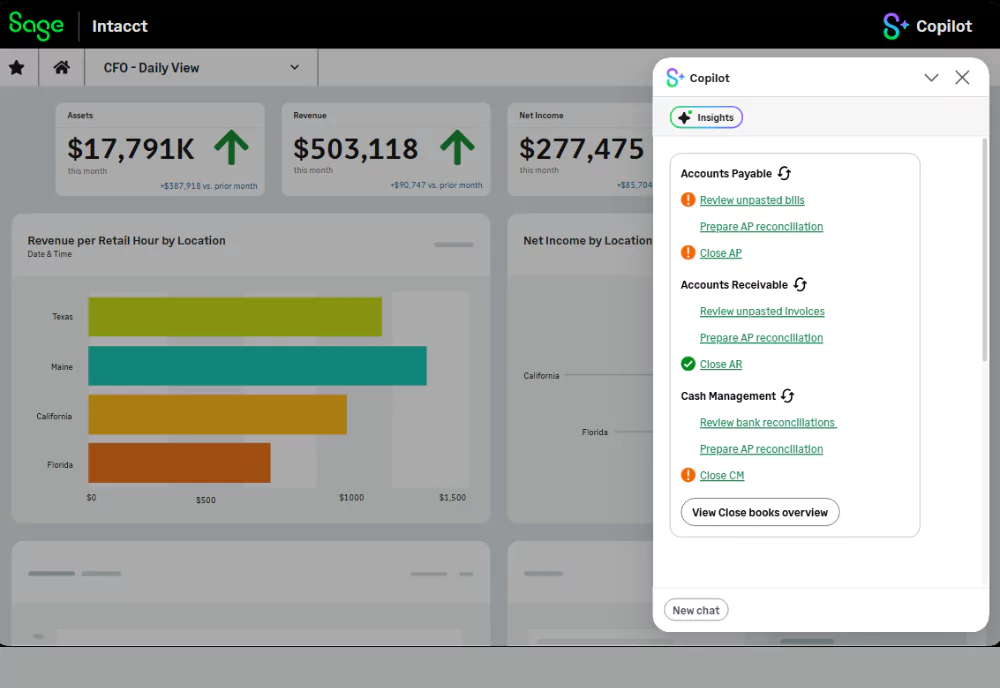Refresh the Accounts Receivable section
1000x688 pixels.
(x=800, y=285)
